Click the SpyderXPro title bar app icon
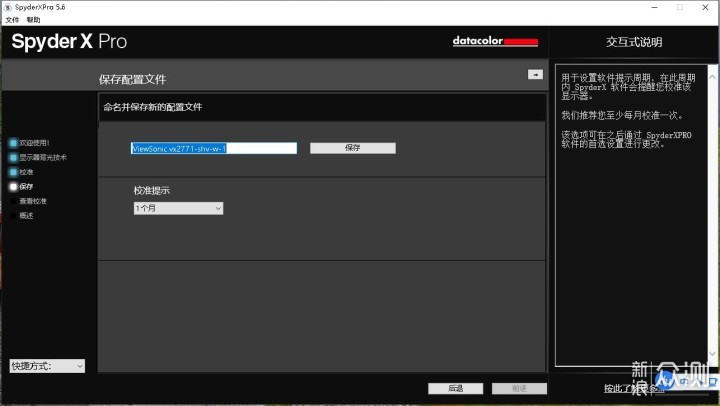Viewport: 720px width, 406px height. click(x=7, y=7)
